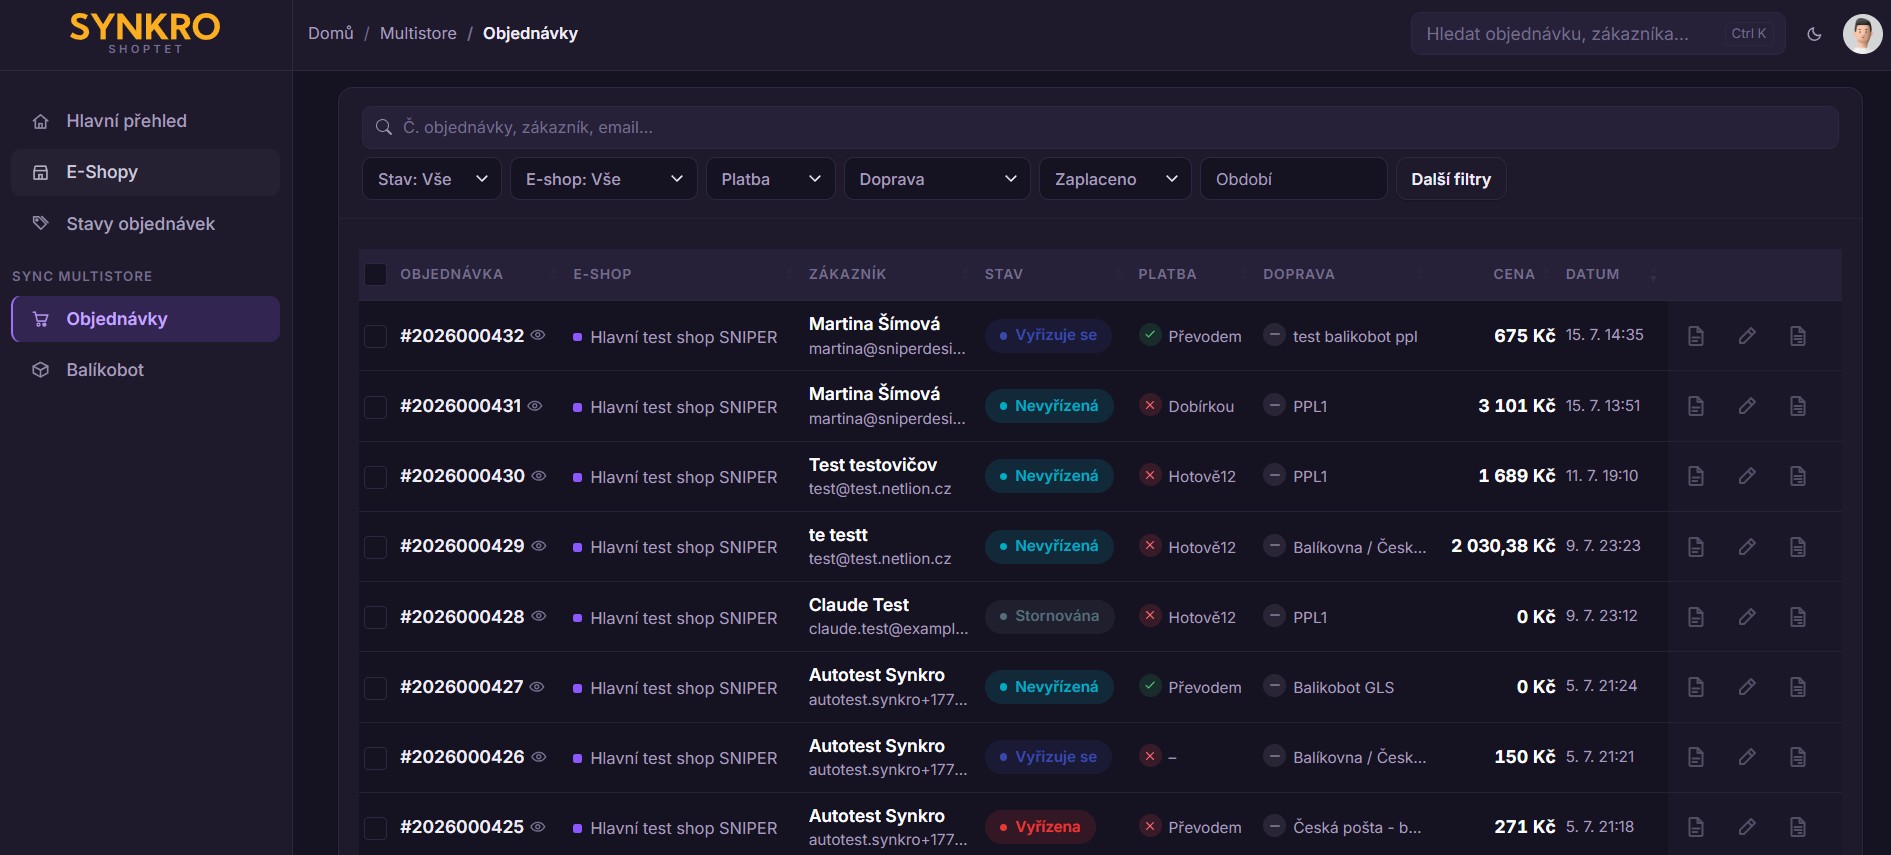The image size is (1891, 855).
Task: Open the E-shop: Vše filter dropdown
Action: pyautogui.click(x=604, y=179)
